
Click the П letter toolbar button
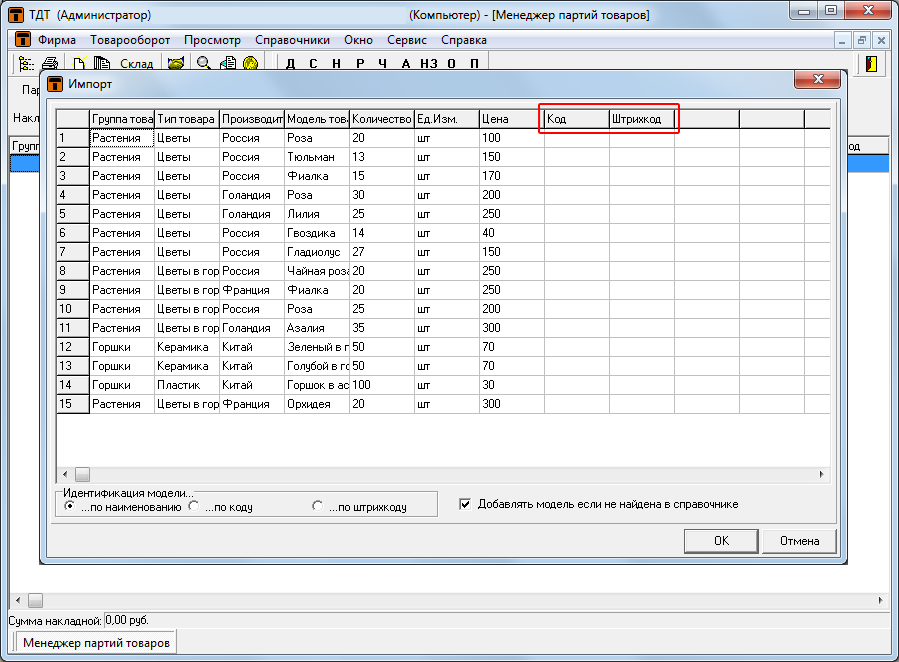[x=475, y=64]
